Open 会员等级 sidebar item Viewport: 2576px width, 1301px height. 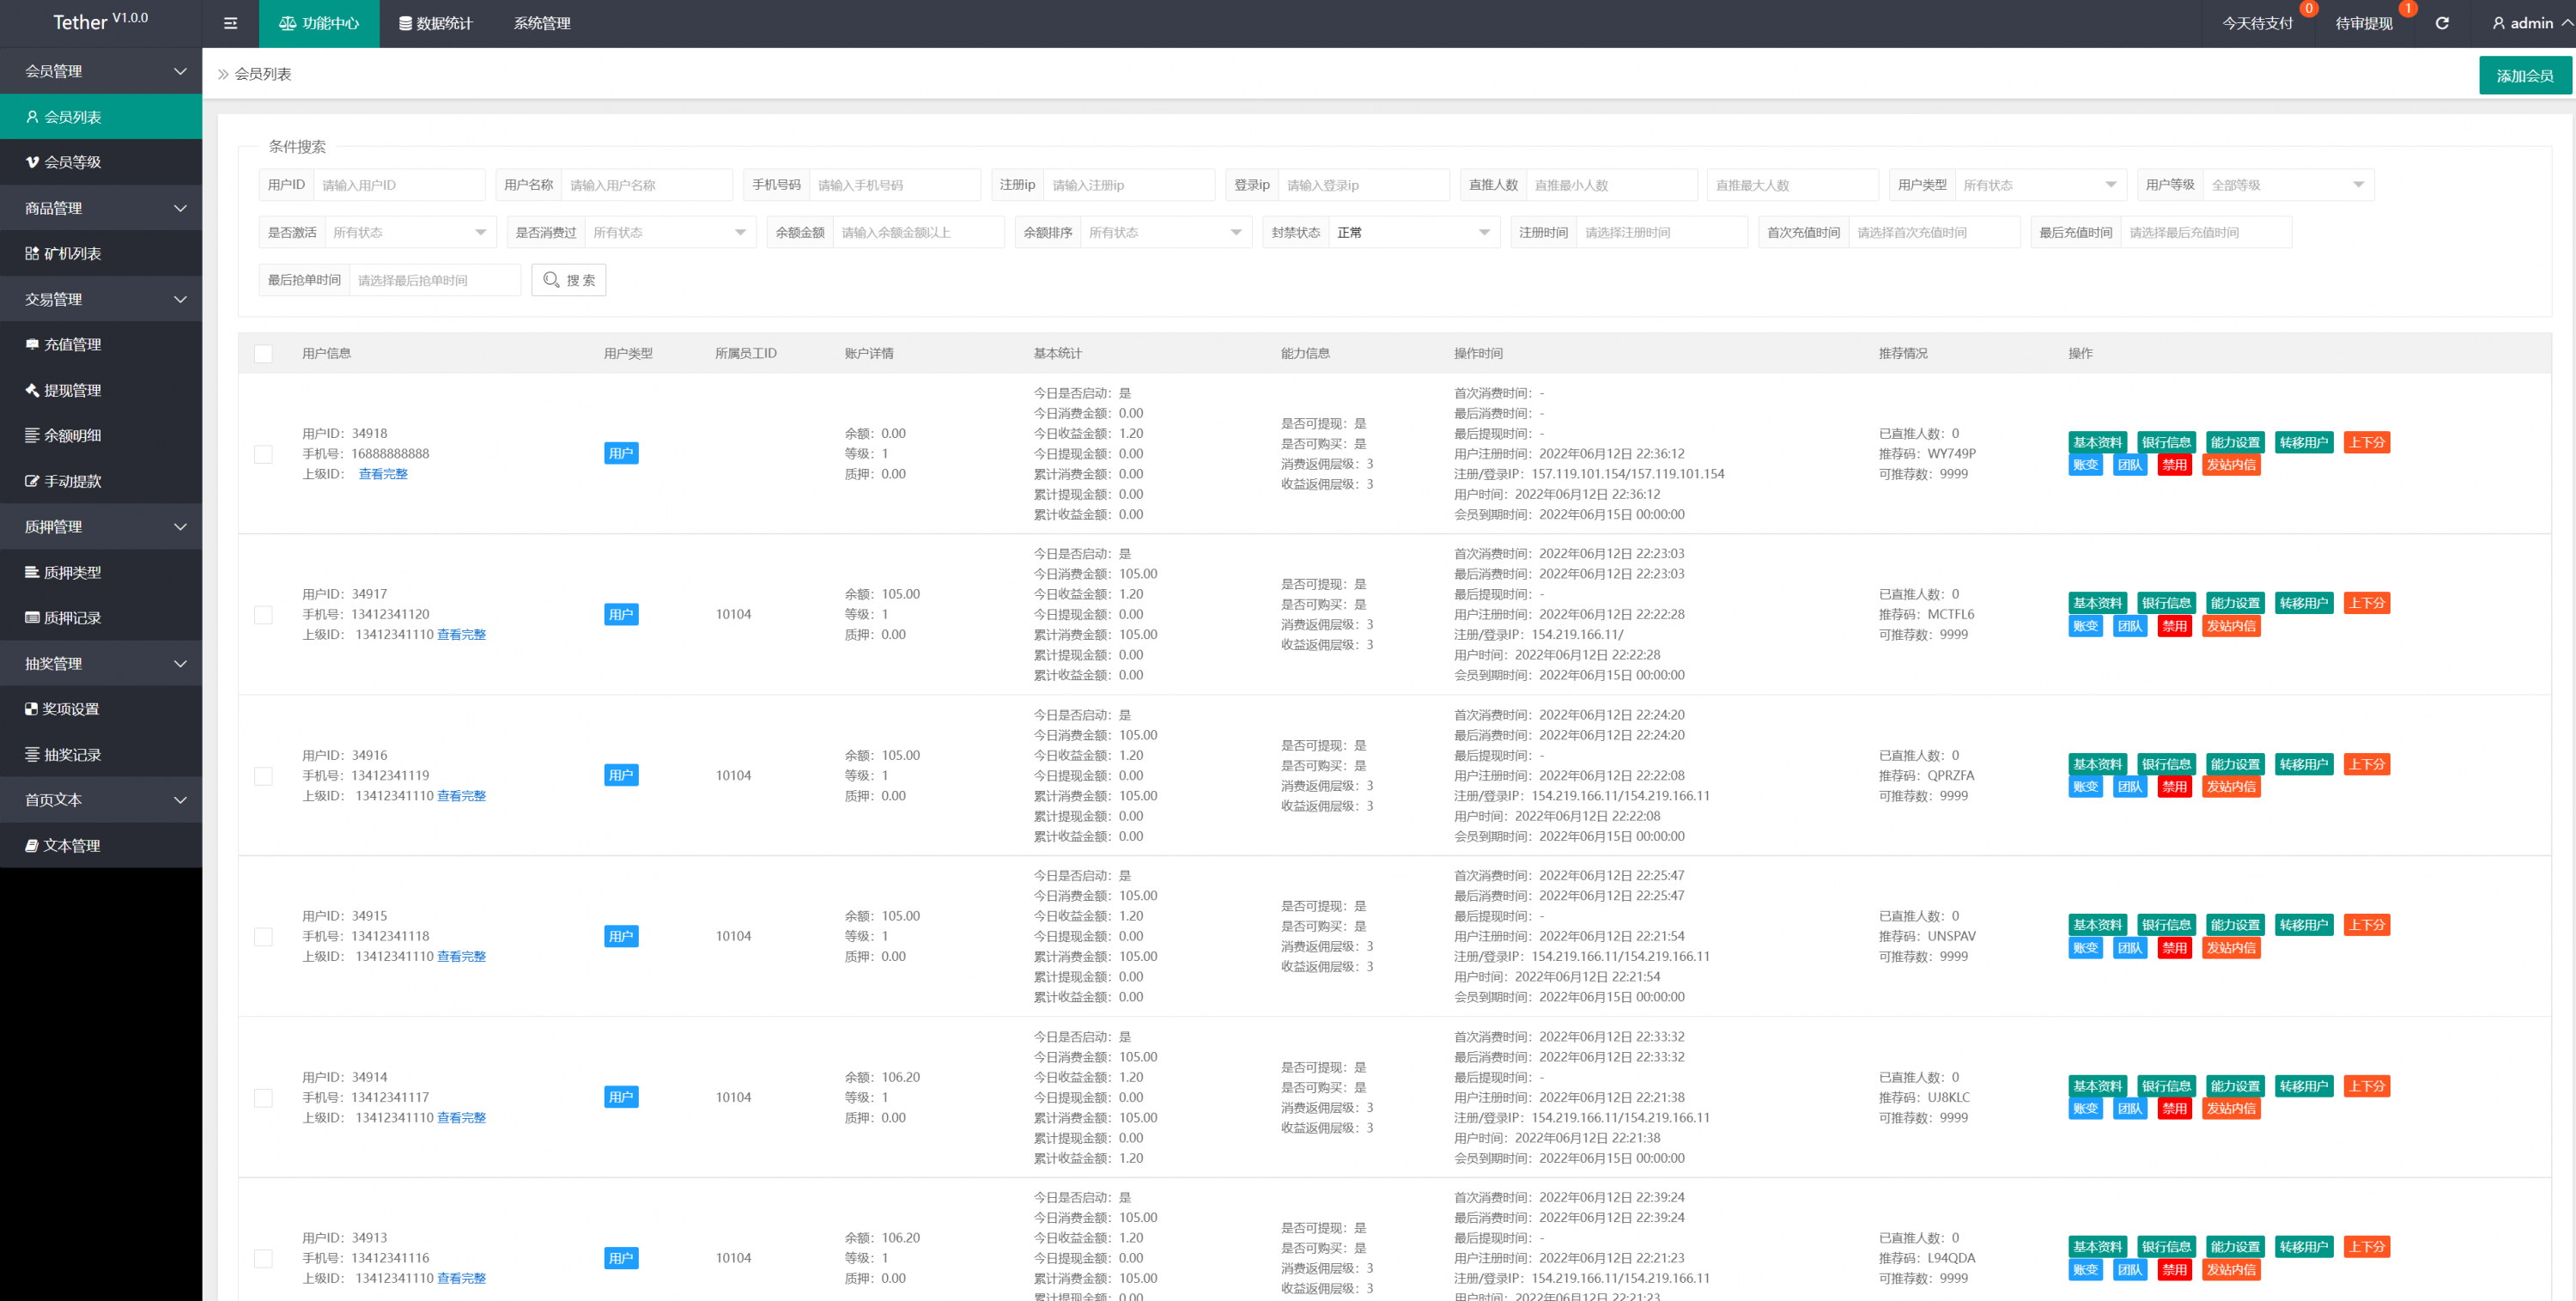[72, 162]
